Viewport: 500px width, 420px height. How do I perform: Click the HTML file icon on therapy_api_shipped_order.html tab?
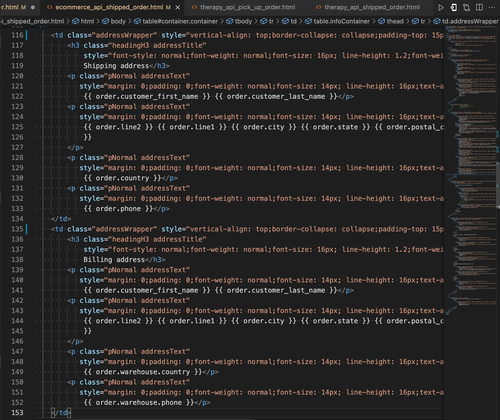319,7
